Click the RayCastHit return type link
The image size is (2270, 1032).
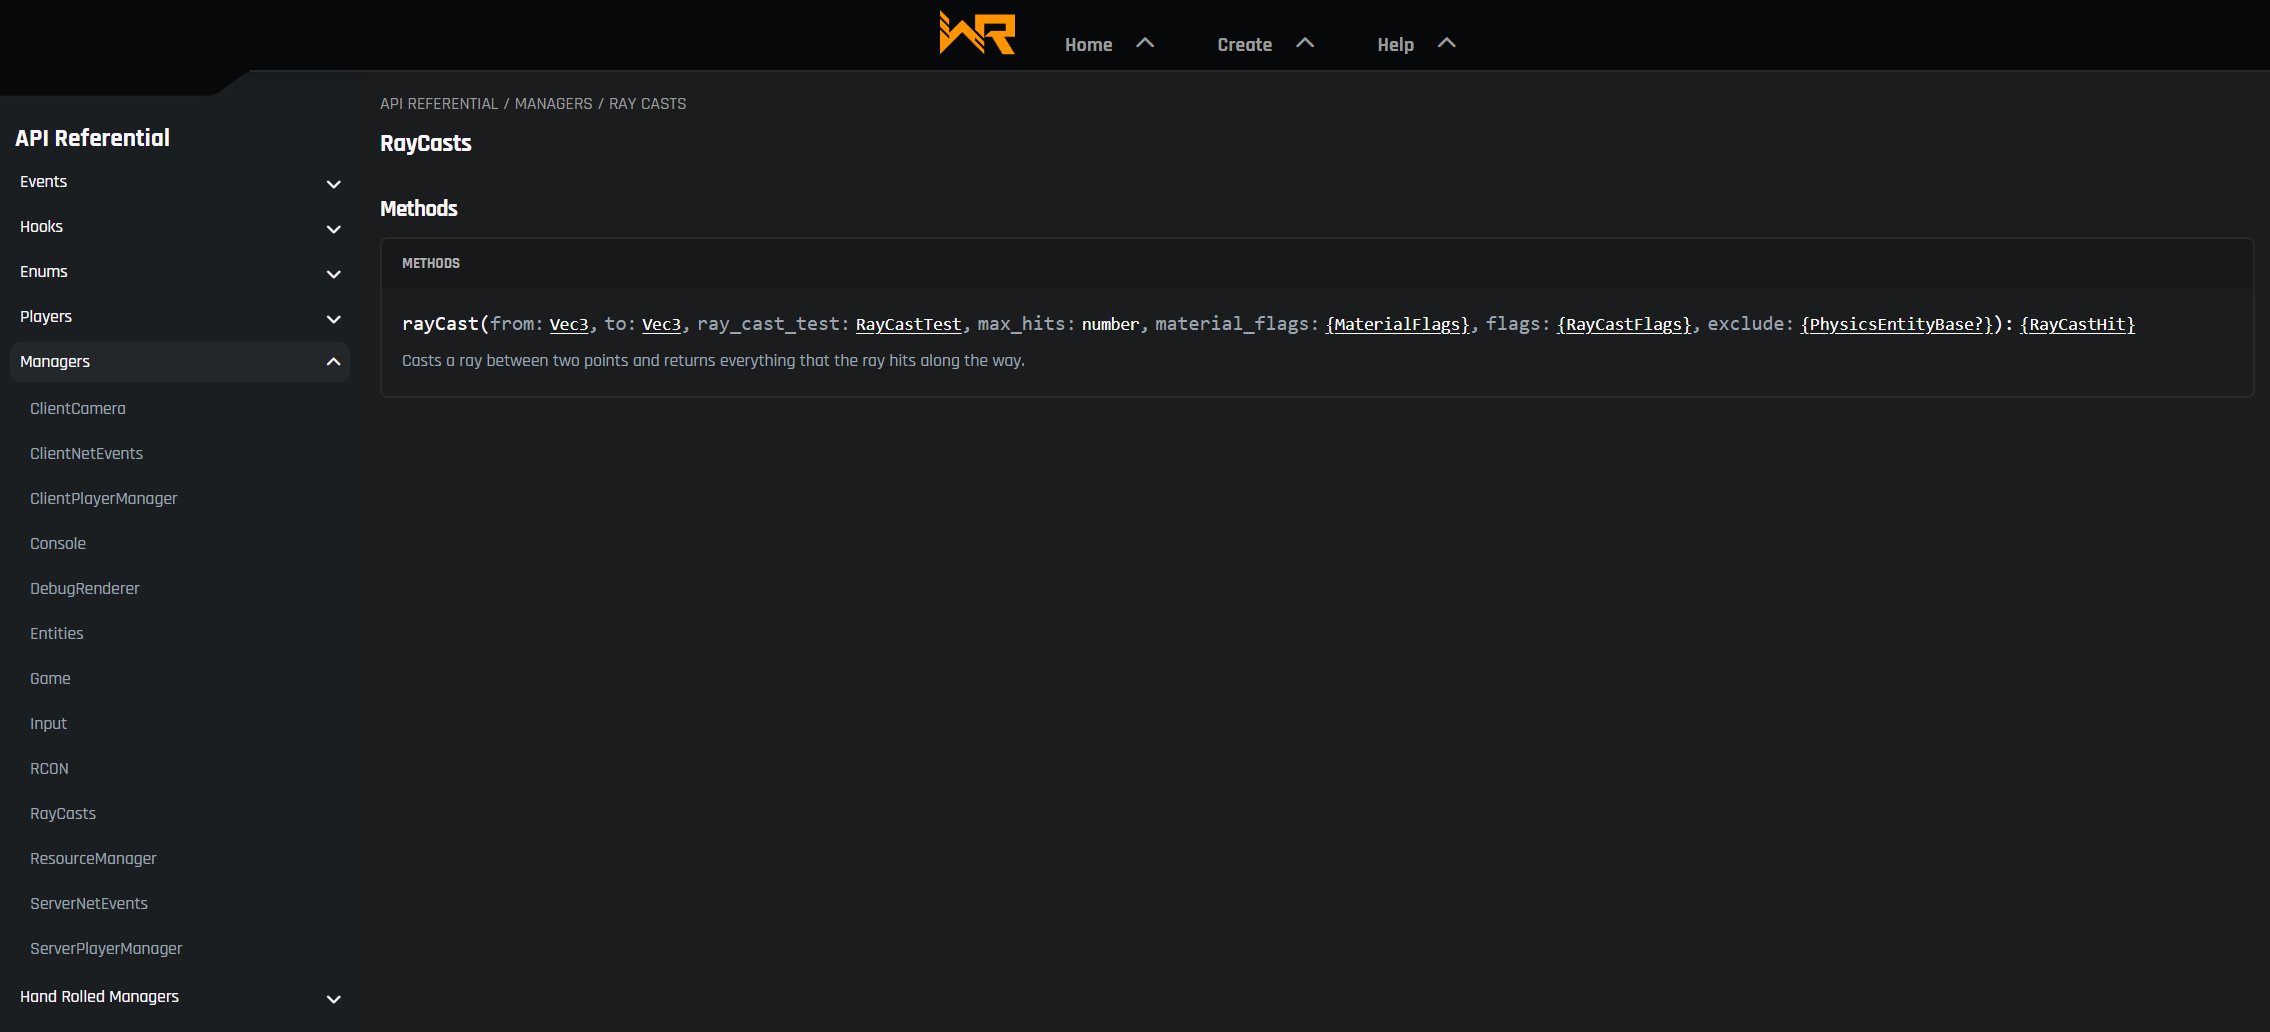[x=2077, y=325]
